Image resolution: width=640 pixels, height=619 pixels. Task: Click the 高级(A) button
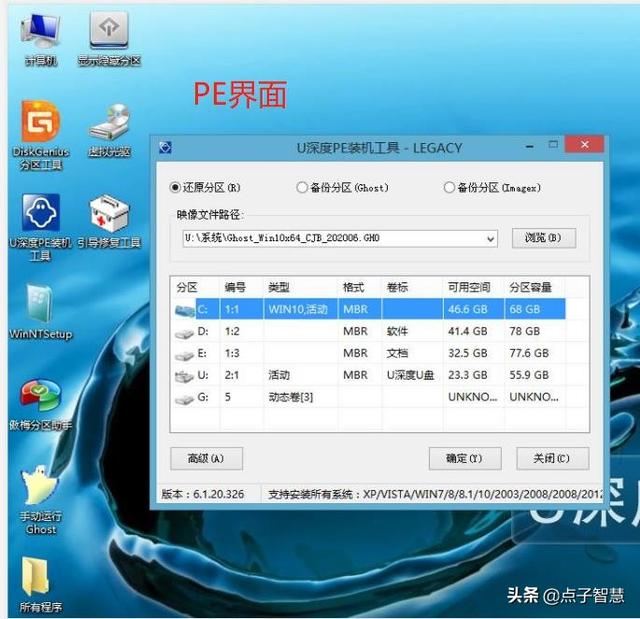pos(206,459)
